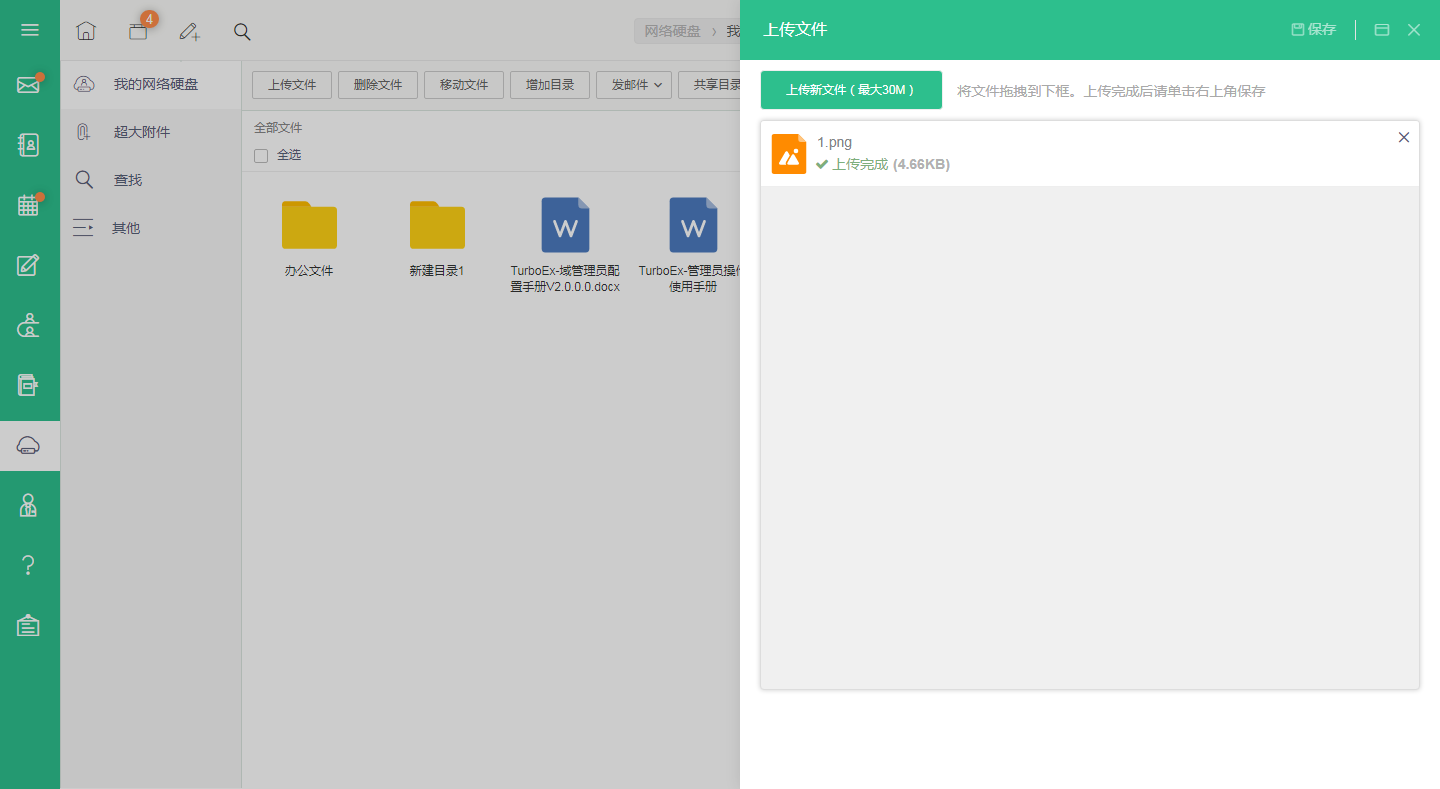Image resolution: width=1440 pixels, height=789 pixels.
Task: Click the stacked-documents icon in the sidebar
Action: pyautogui.click(x=29, y=385)
